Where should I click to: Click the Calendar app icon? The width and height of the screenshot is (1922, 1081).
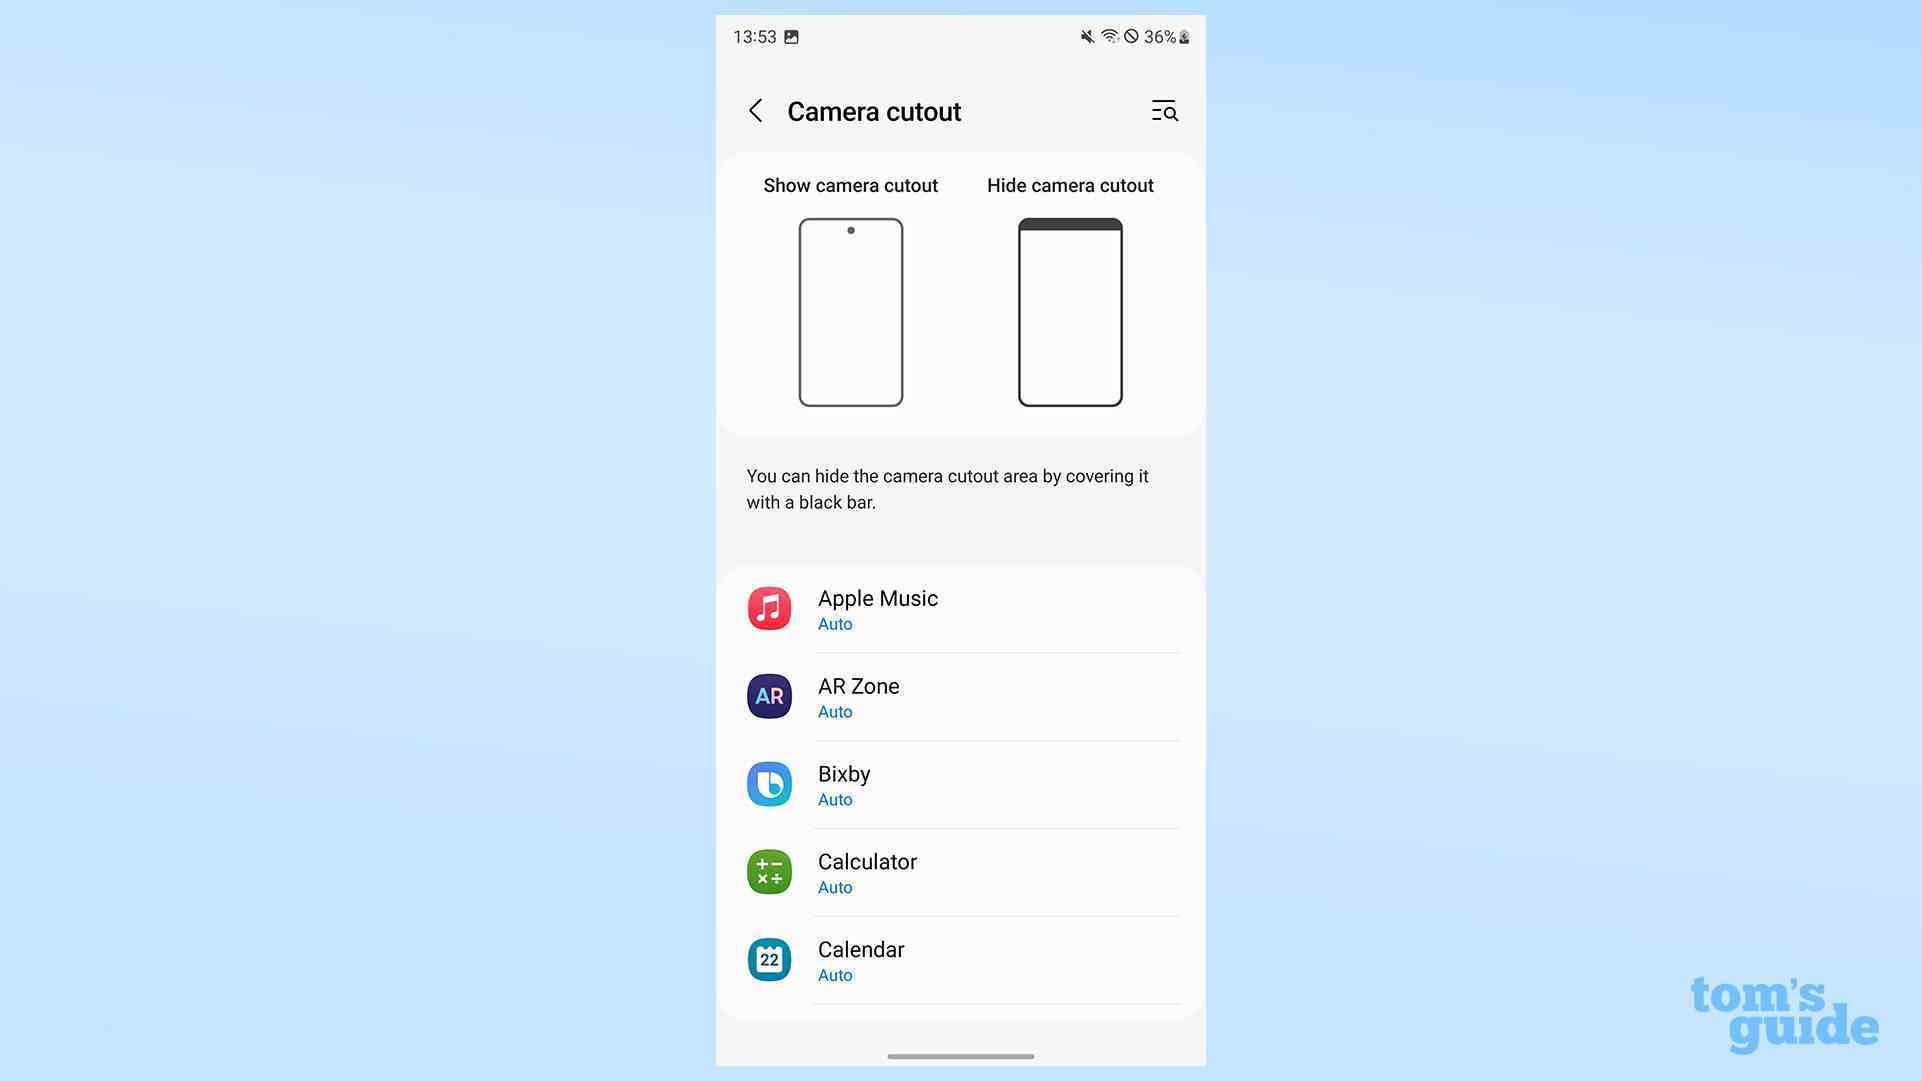click(768, 958)
